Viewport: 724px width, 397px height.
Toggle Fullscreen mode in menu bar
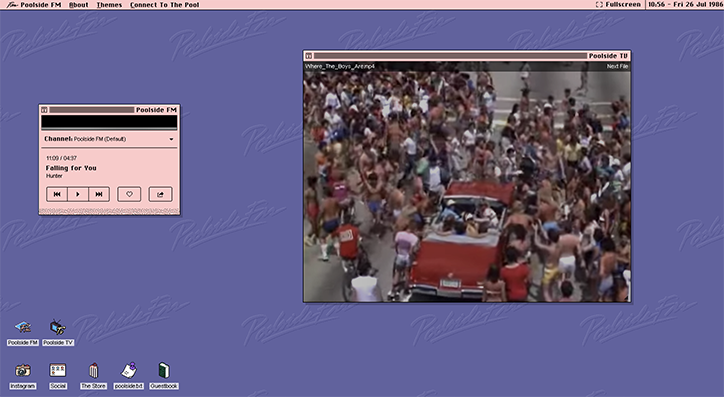[x=618, y=4]
